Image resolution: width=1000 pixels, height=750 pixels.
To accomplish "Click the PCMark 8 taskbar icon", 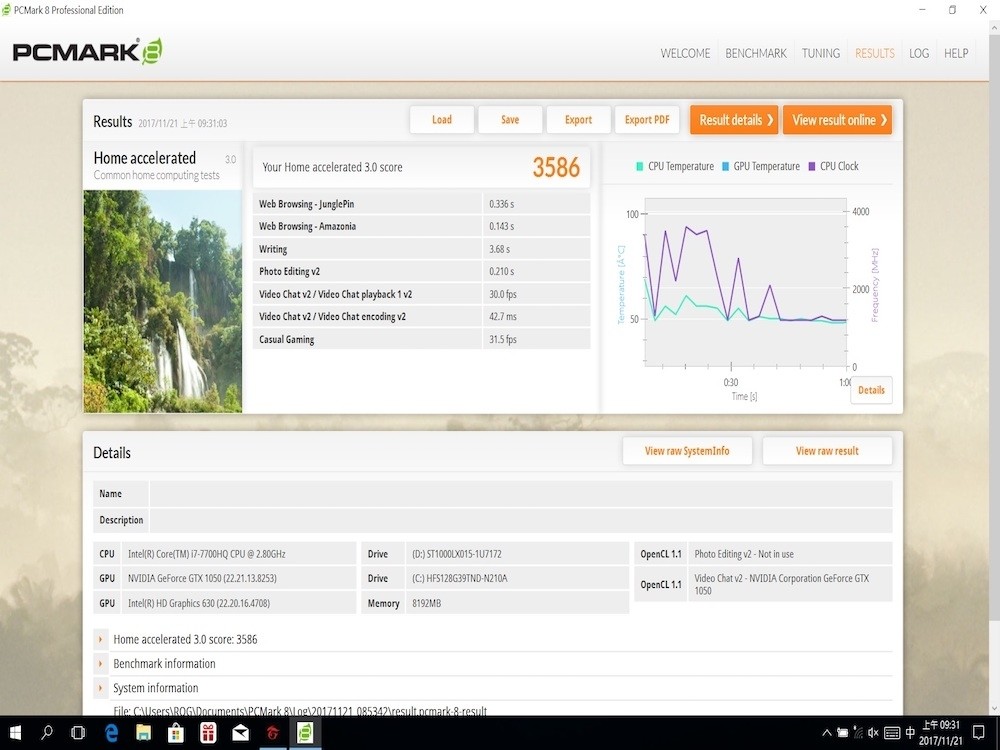I will point(305,733).
